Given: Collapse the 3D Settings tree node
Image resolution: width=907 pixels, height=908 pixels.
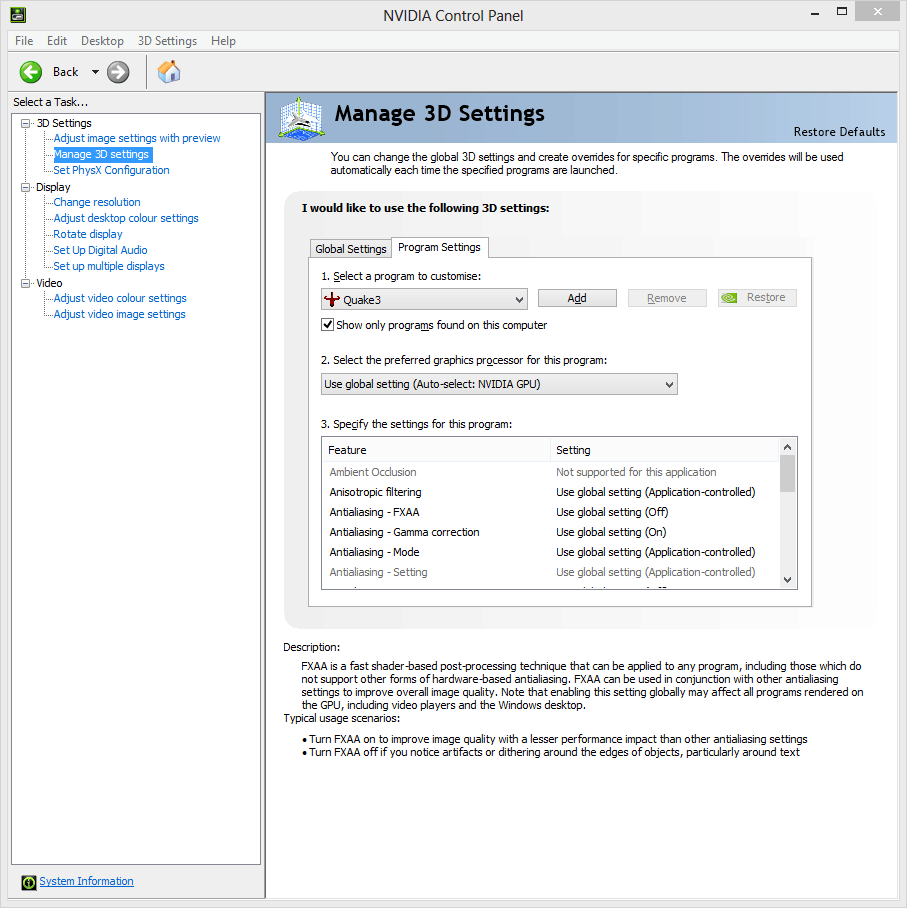Looking at the screenshot, I should coord(25,123).
